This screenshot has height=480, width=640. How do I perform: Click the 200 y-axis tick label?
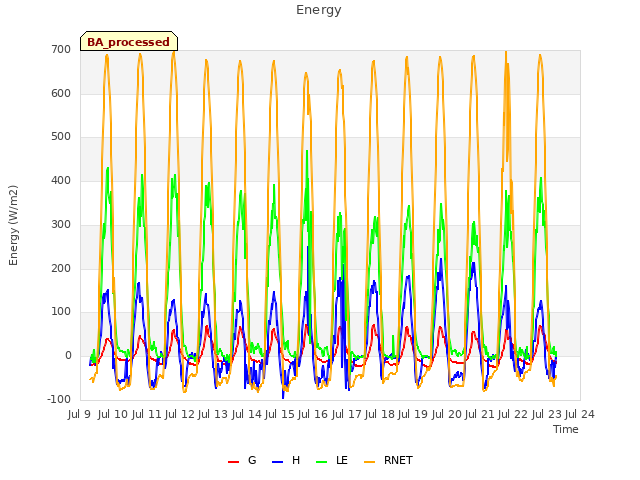[x=61, y=269]
